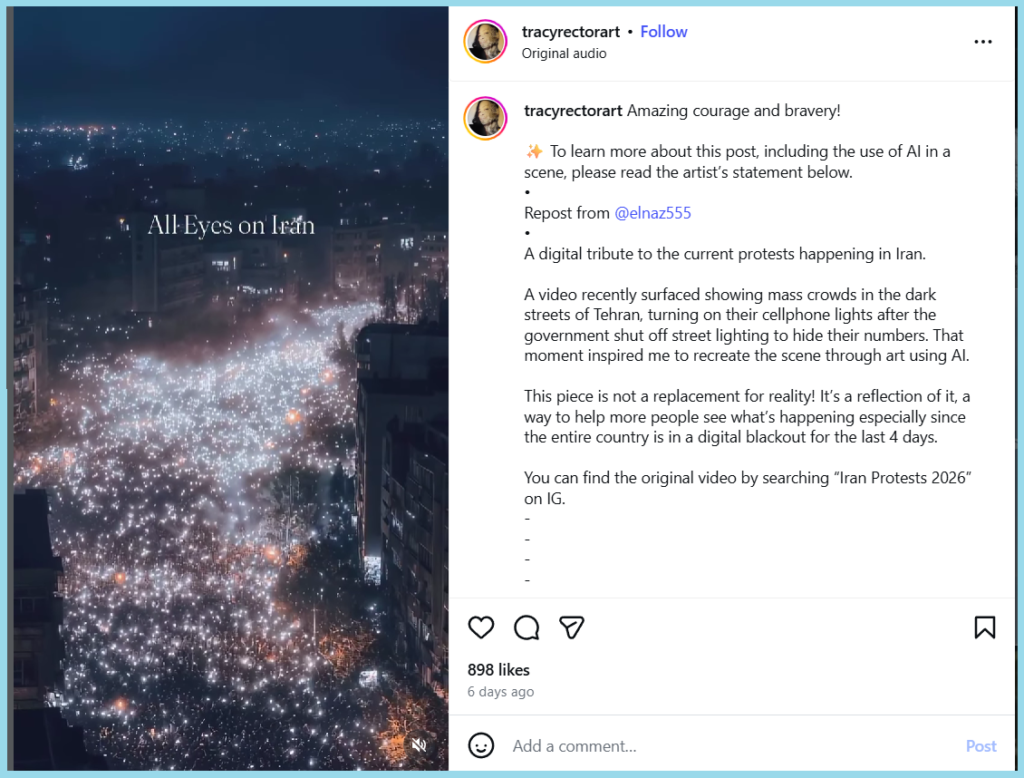Image resolution: width=1024 pixels, height=778 pixels.
Task: Like the post with the heart icon
Action: coord(481,628)
